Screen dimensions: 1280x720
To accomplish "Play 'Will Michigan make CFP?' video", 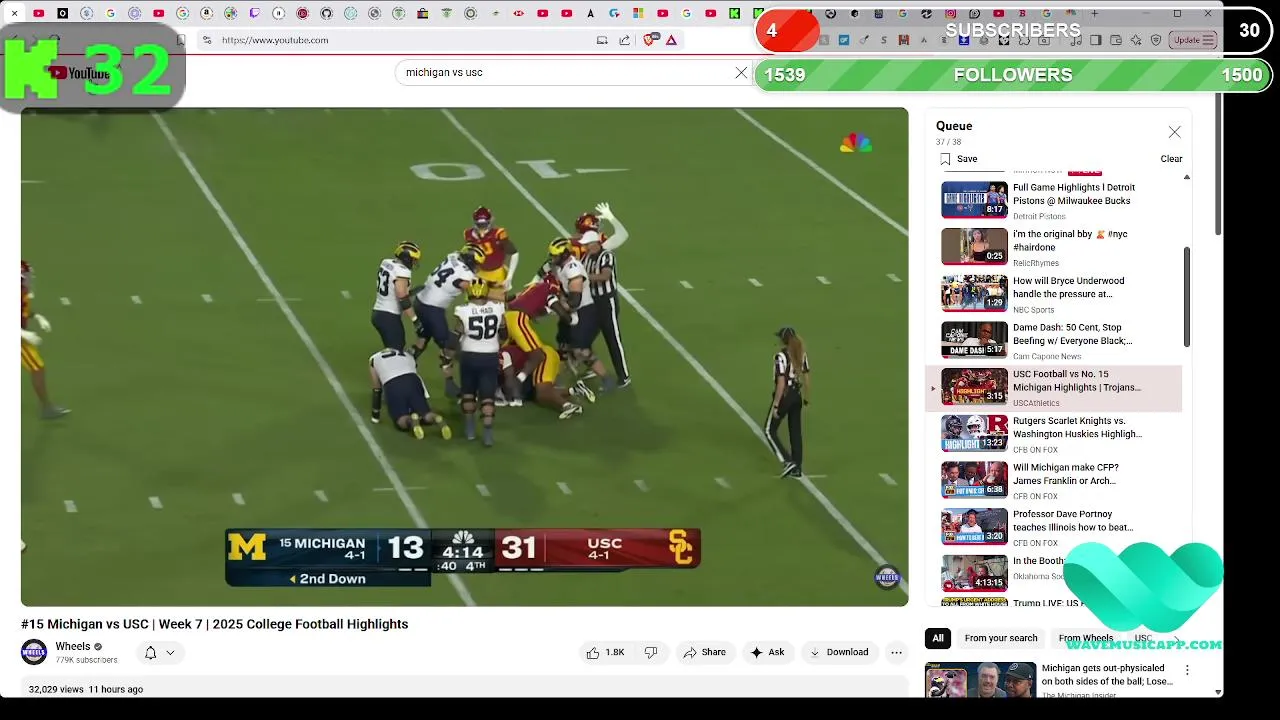I will click(x=1054, y=480).
